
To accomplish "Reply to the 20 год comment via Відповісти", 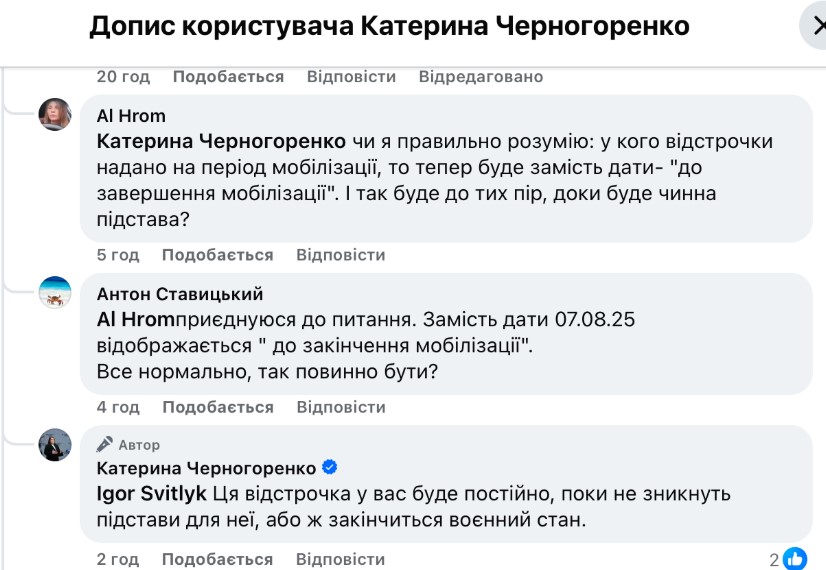I will (x=351, y=76).
